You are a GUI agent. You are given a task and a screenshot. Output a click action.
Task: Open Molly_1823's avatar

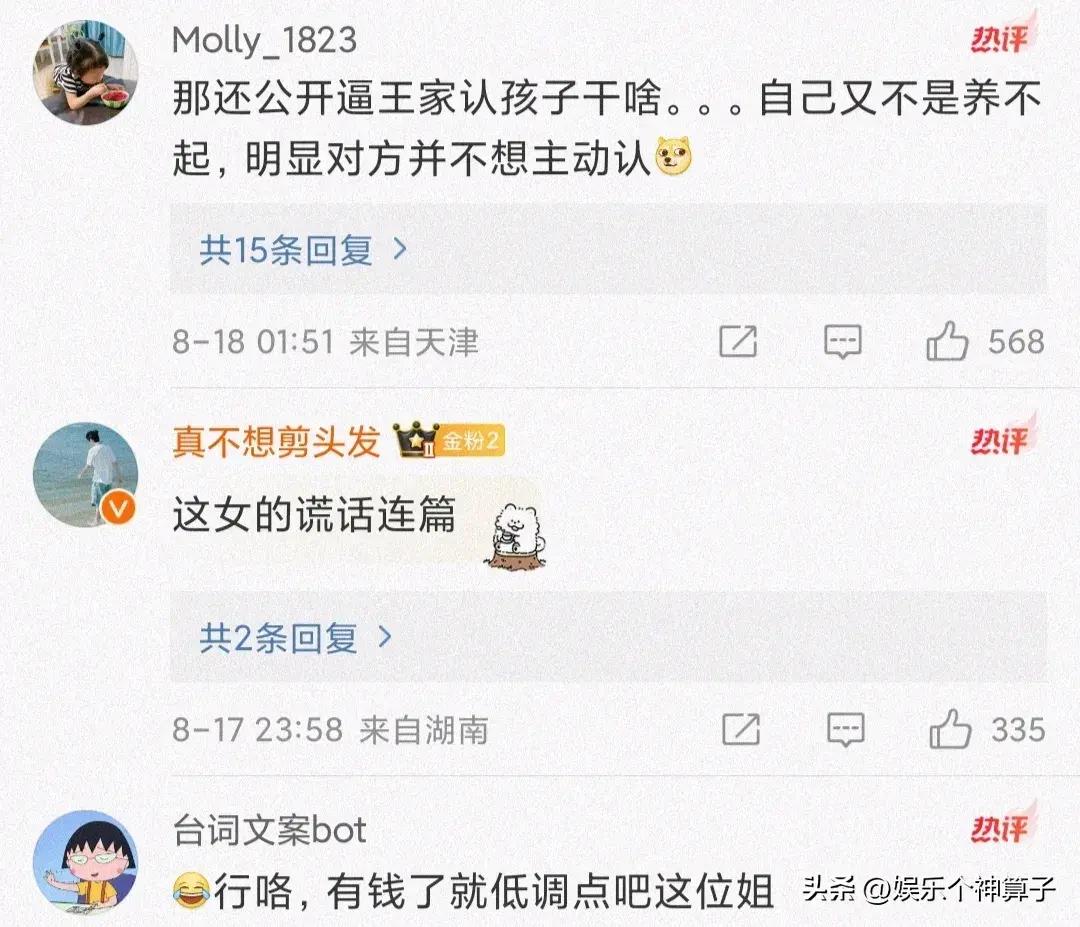point(85,72)
